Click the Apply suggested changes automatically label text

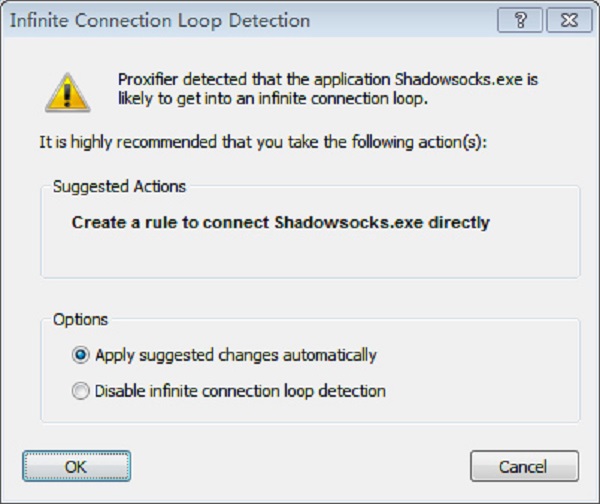pos(235,355)
